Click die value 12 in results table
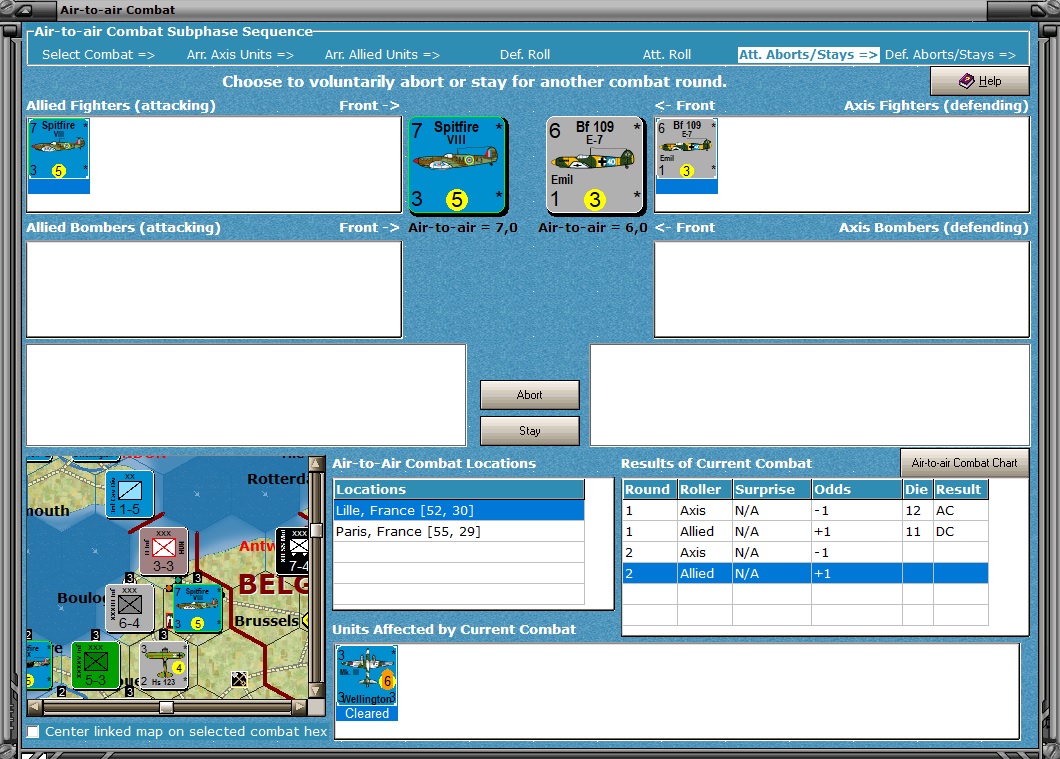 (x=913, y=510)
